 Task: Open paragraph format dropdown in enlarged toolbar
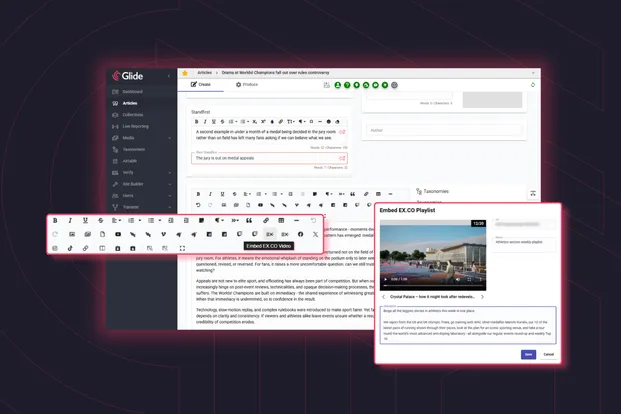(219, 220)
